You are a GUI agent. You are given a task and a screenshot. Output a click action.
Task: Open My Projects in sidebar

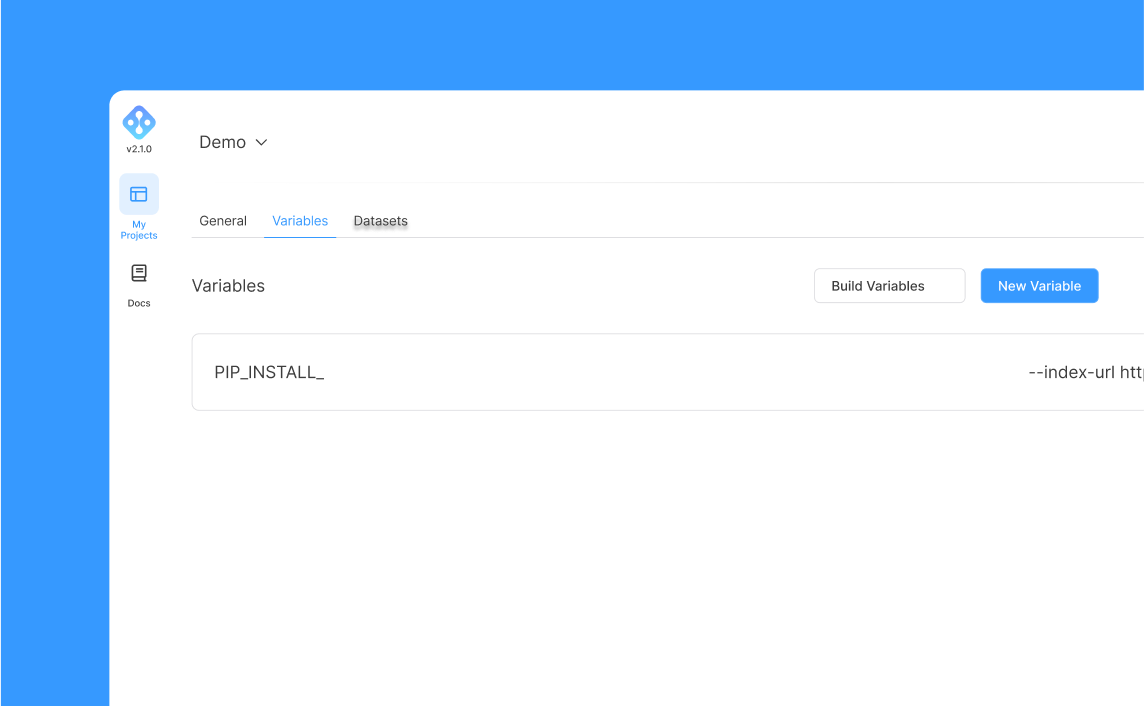139,207
